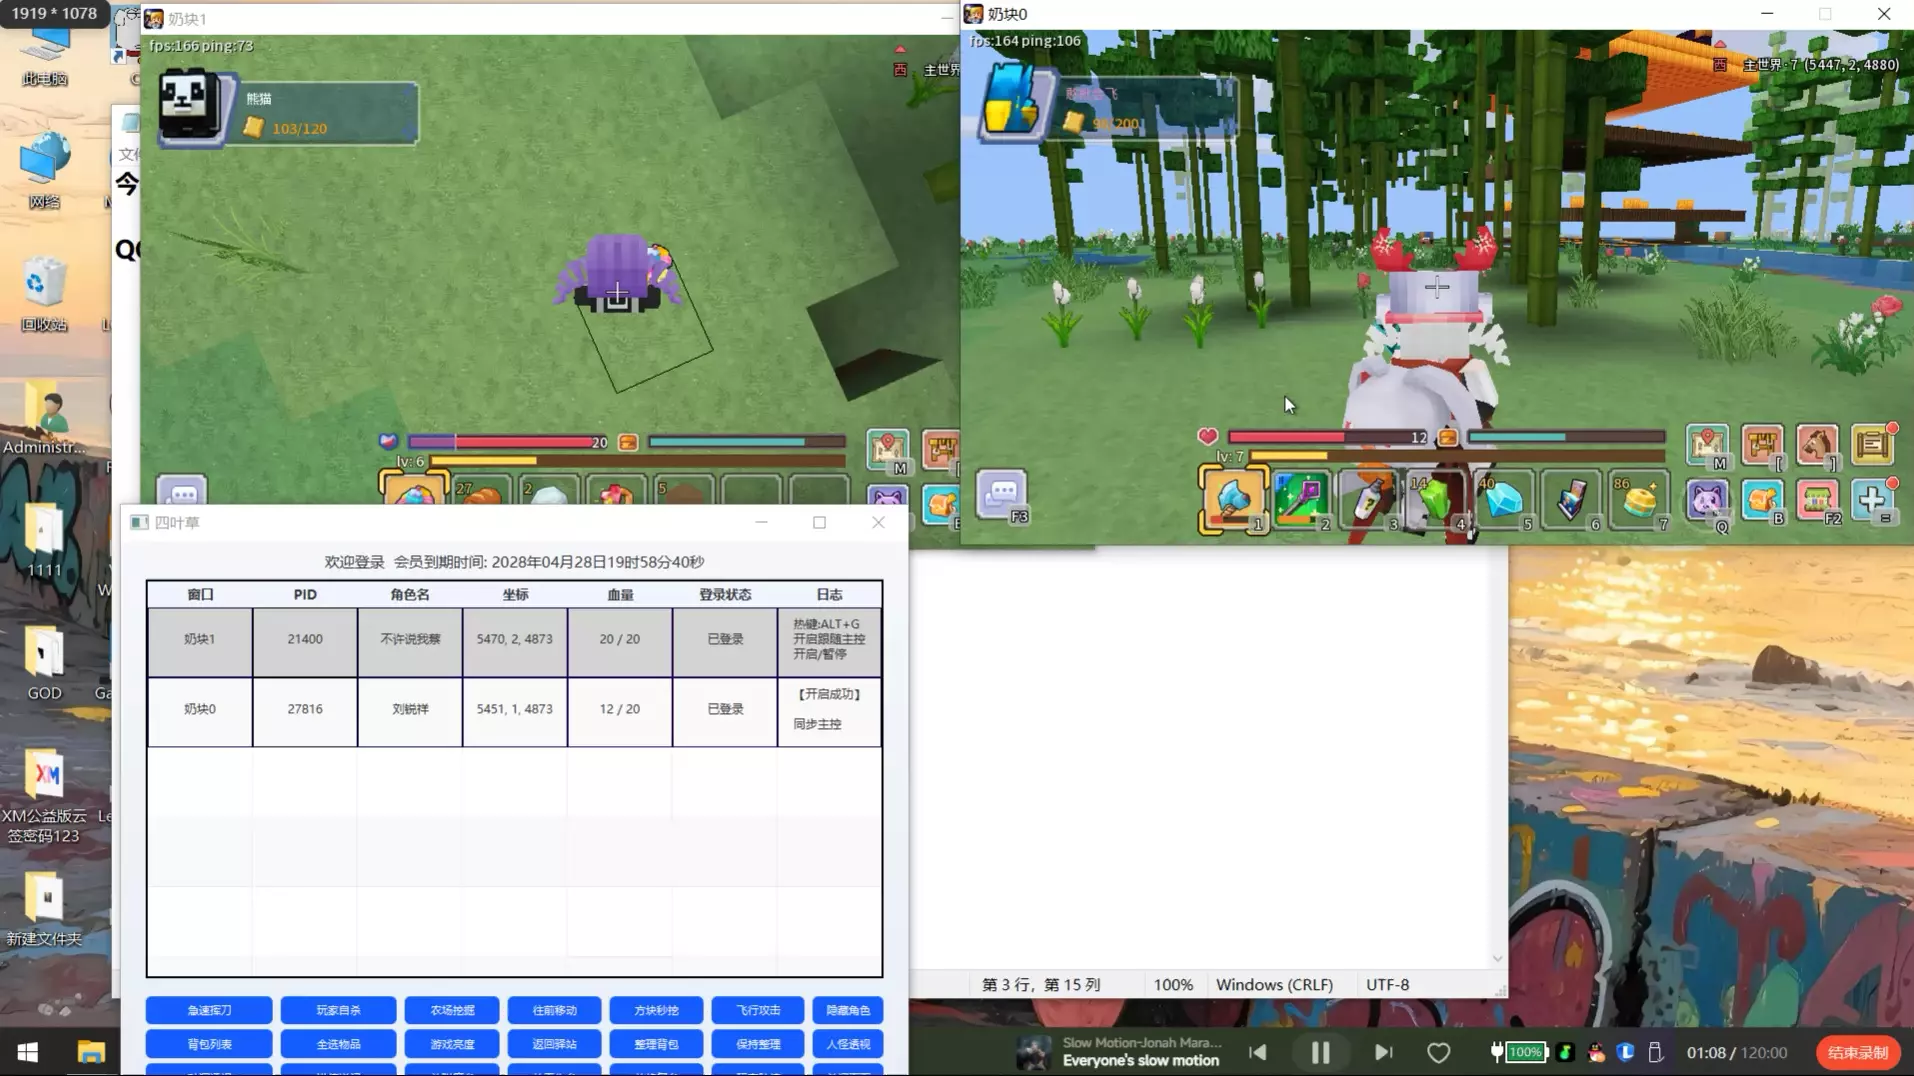Skip to the previous track
The height and width of the screenshot is (1076, 1914).
pos(1258,1053)
